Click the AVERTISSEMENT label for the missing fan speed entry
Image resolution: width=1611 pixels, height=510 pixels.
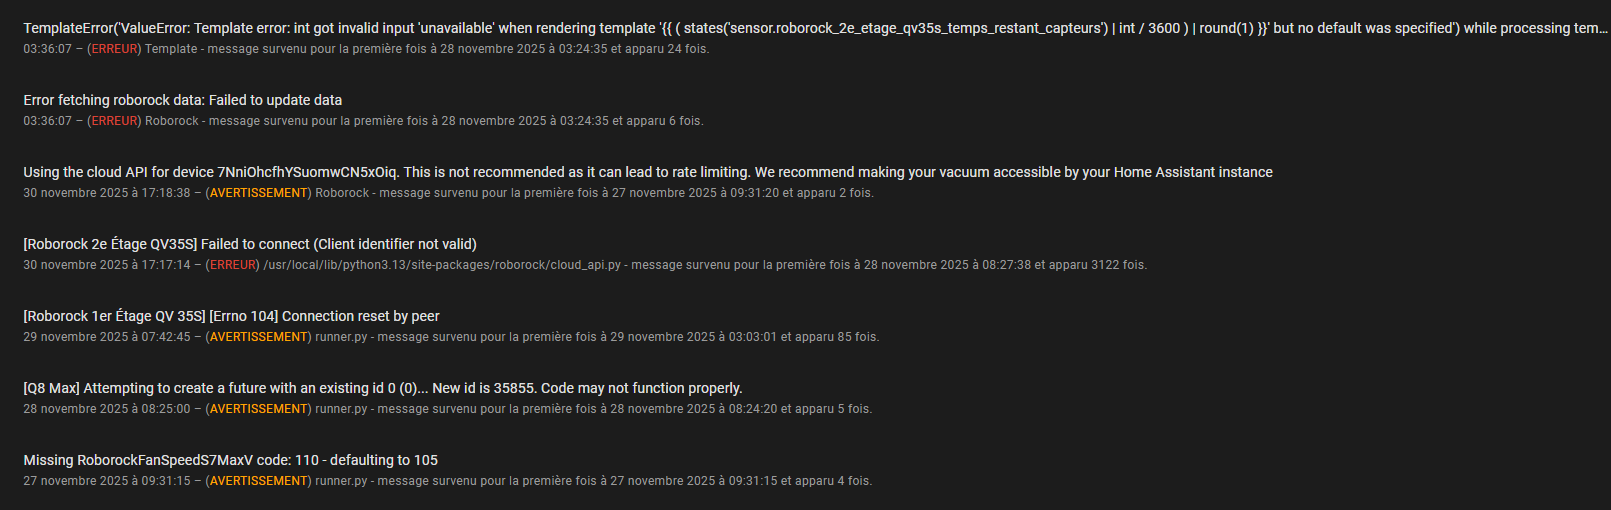point(259,481)
